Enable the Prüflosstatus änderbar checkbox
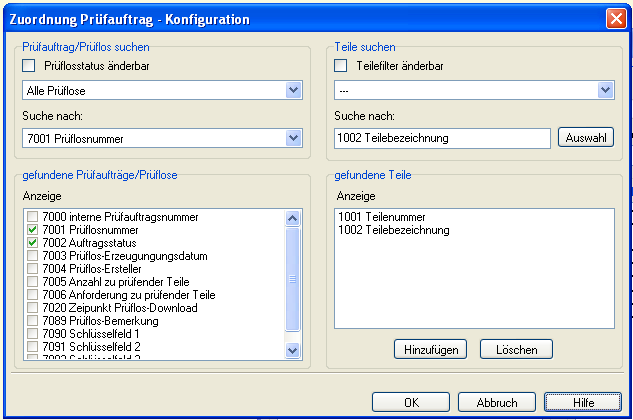Image resolution: width=633 pixels, height=420 pixels. click(29, 65)
